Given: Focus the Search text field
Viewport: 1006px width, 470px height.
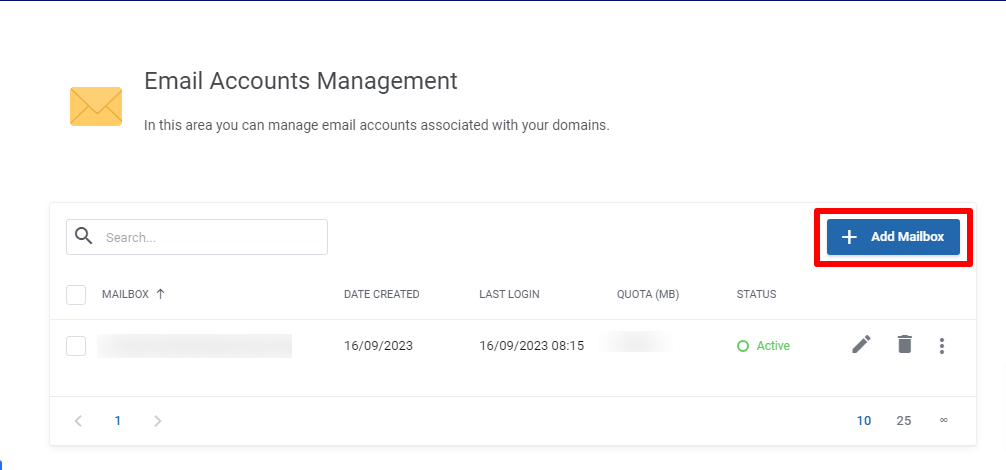Looking at the screenshot, I should (x=210, y=238).
